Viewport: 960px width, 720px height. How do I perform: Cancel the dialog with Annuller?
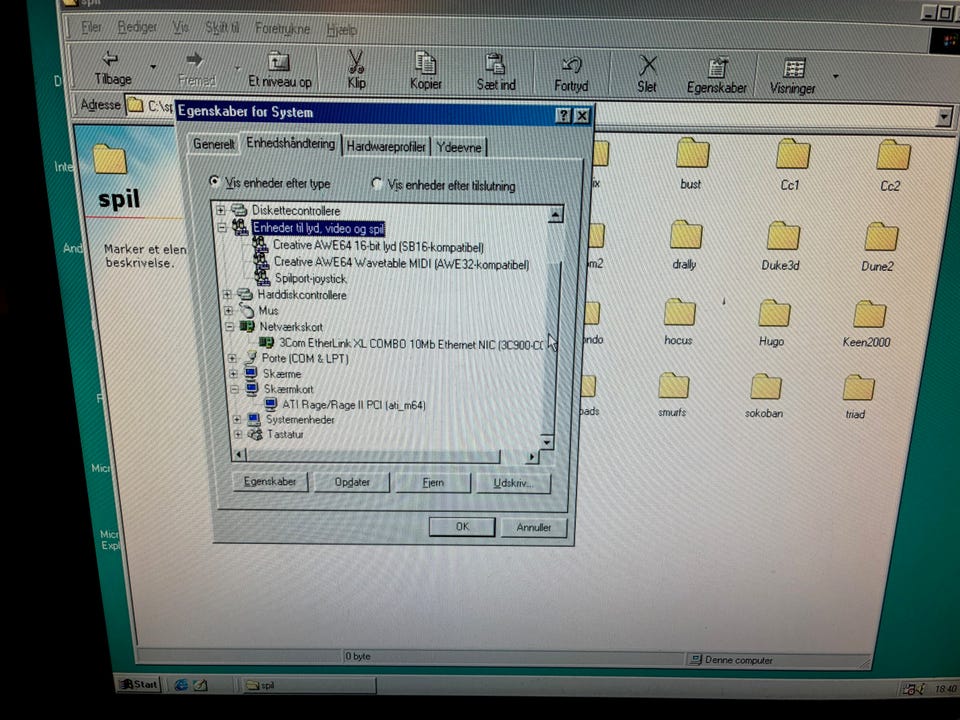click(x=533, y=528)
